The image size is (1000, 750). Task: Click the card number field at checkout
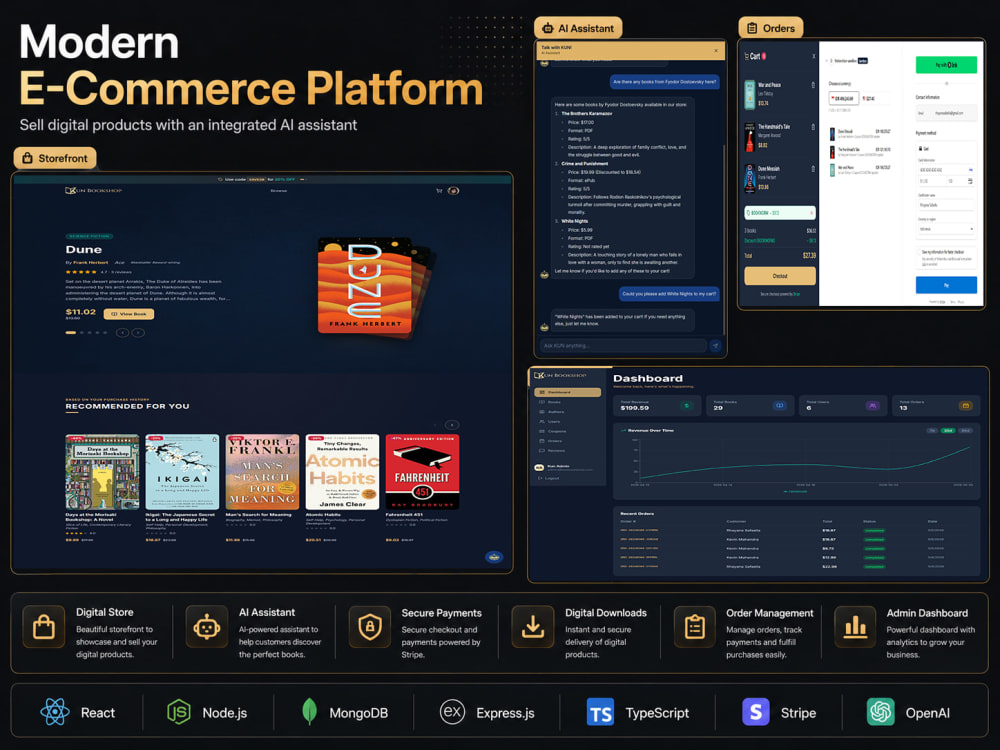[x=946, y=170]
